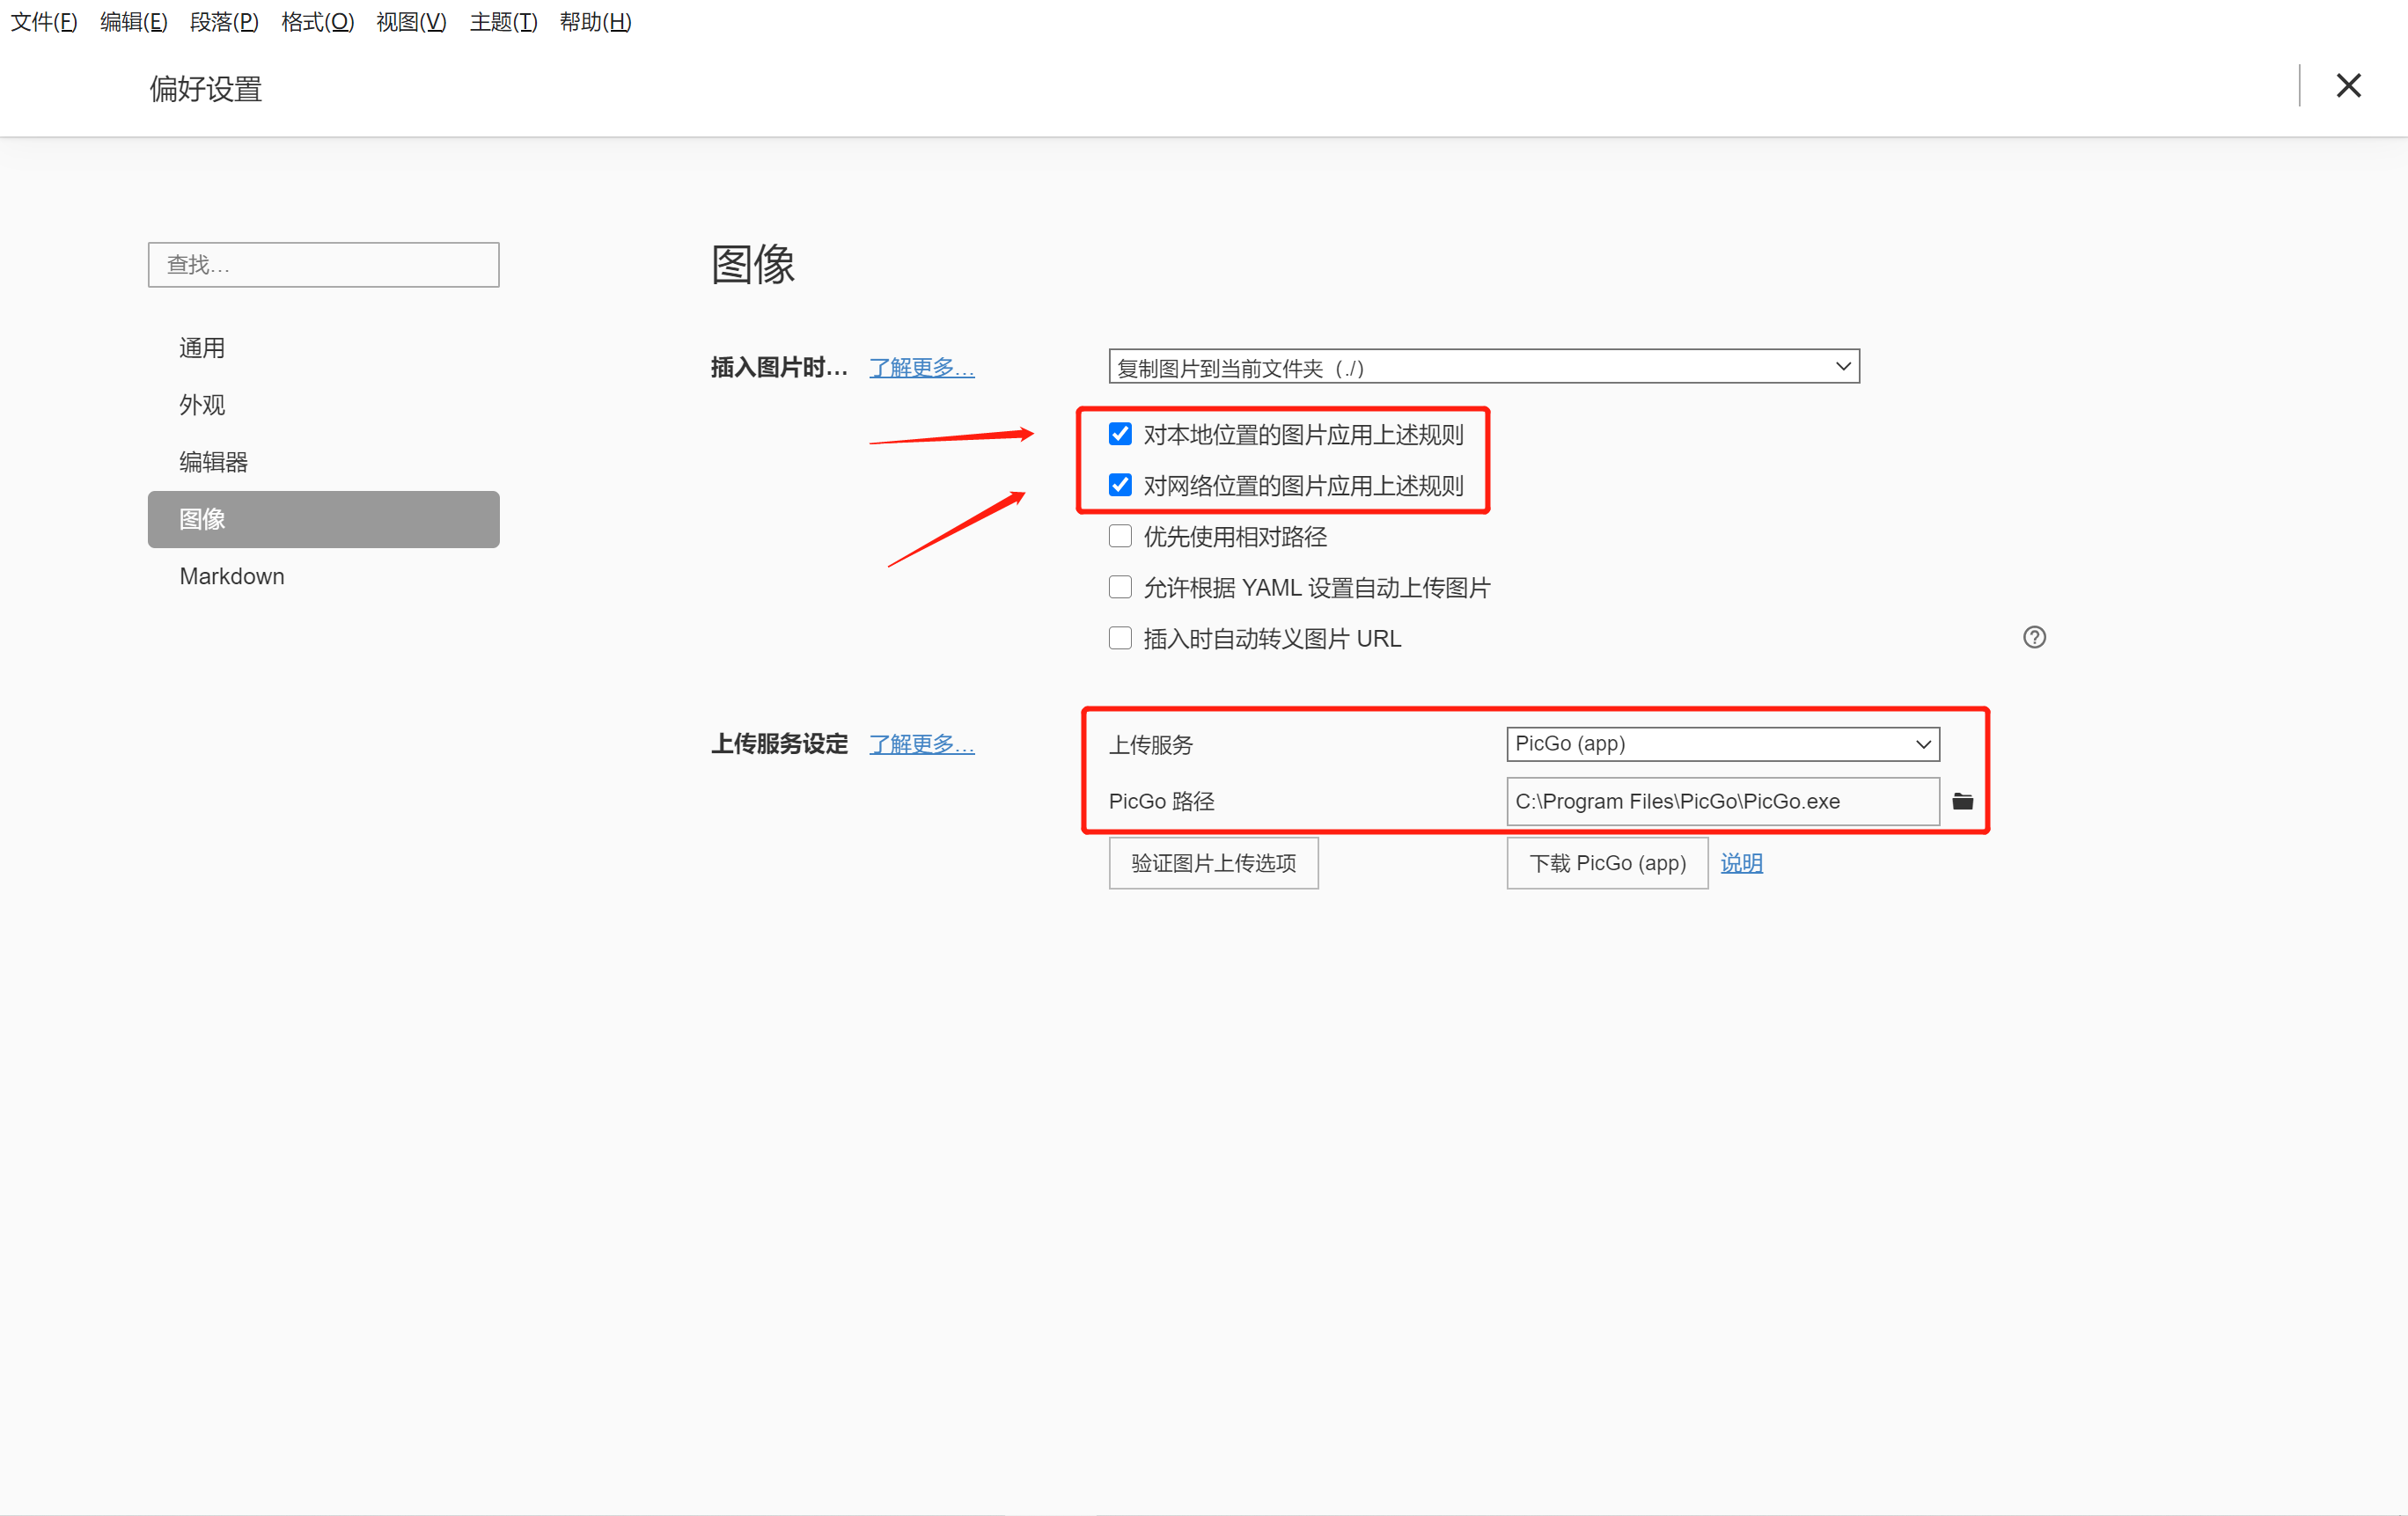The width and height of the screenshot is (2408, 1516).
Task: Expand the 上传服务 PicGo (app) dropdown
Action: pos(1722,744)
